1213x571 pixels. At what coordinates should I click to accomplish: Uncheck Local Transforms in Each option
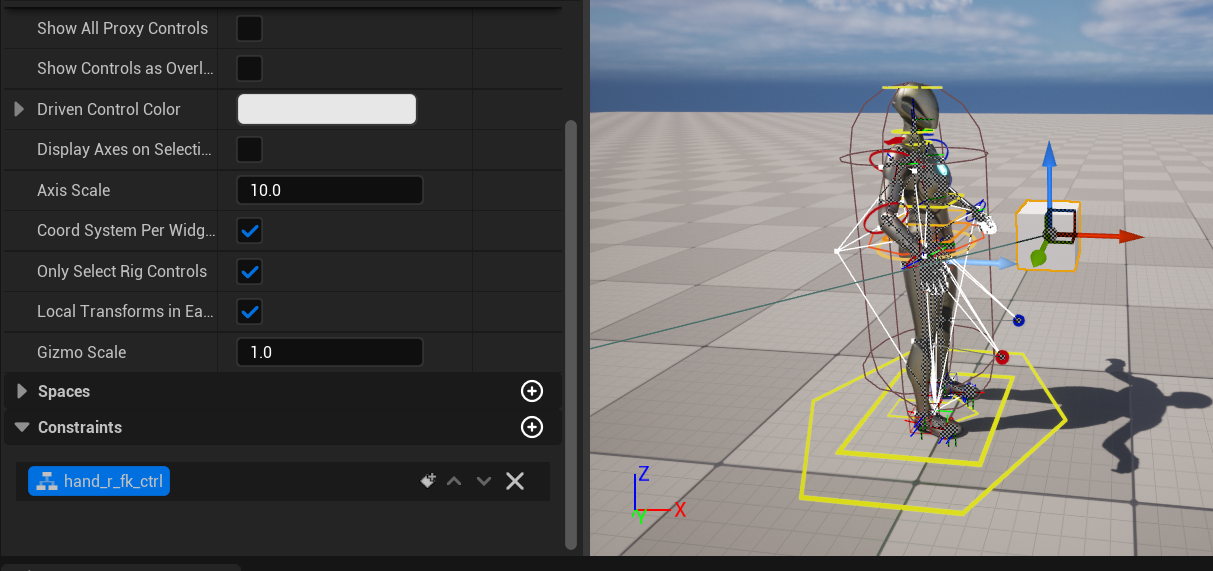pos(249,312)
